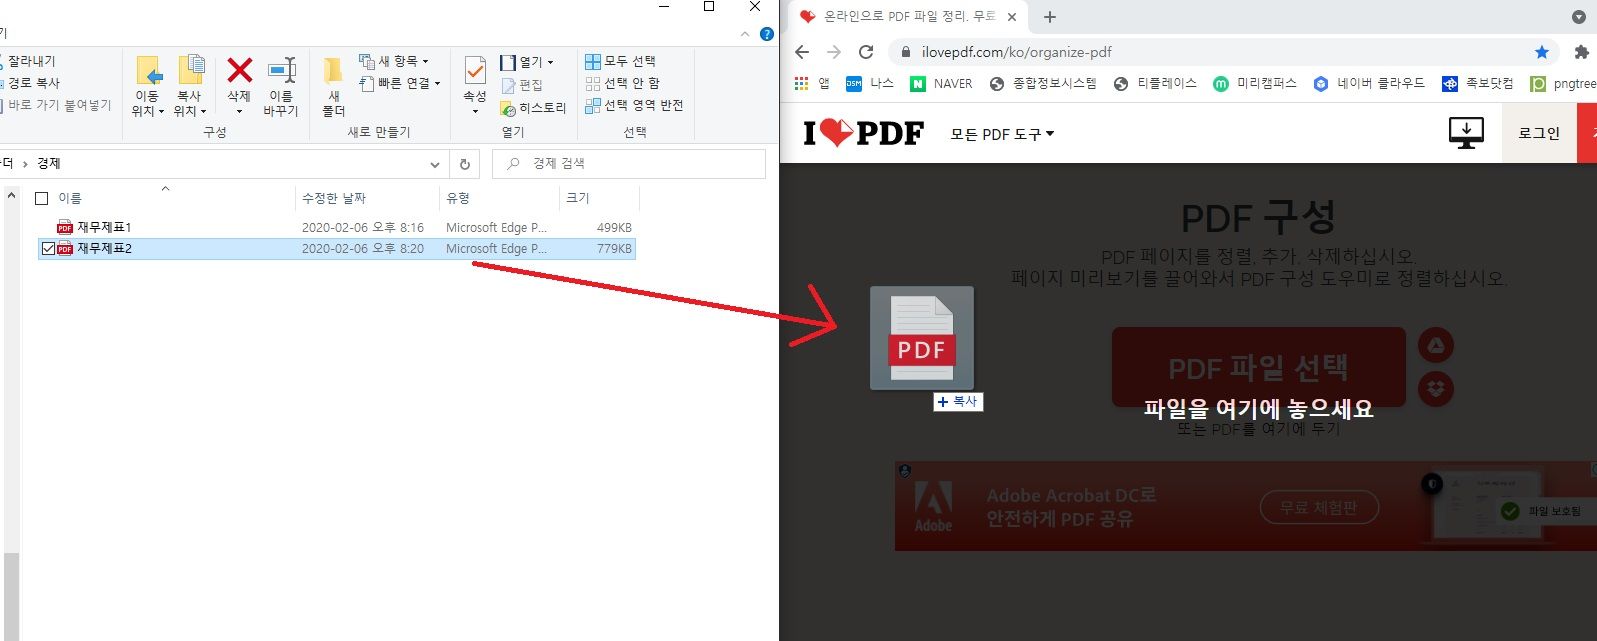Click the 로그인 (Login) button
1597x641 pixels.
pos(1539,132)
